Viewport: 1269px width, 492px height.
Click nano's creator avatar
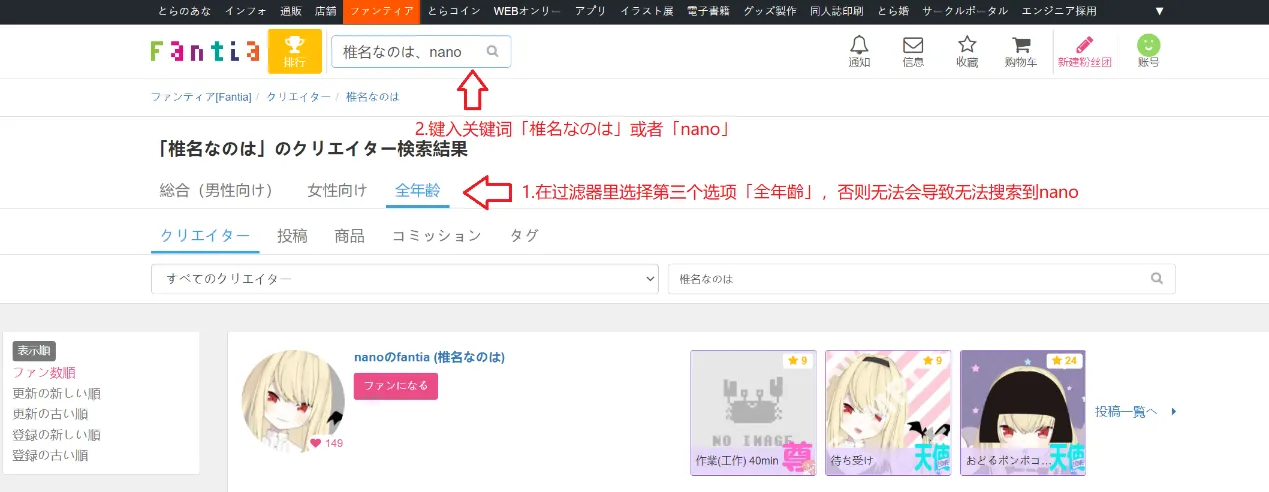point(293,401)
